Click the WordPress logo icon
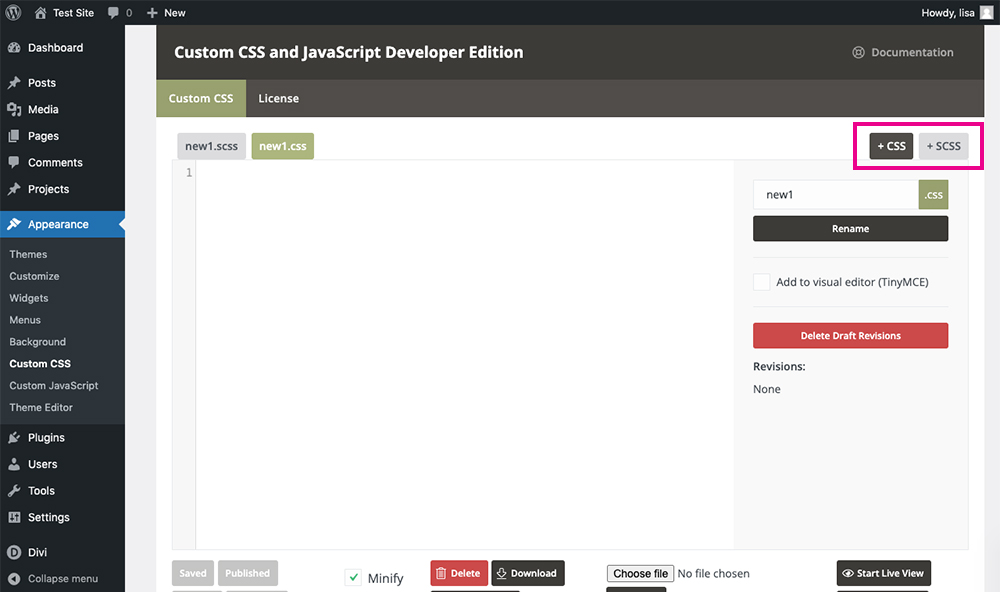Viewport: 1000px width, 592px height. (x=13, y=13)
